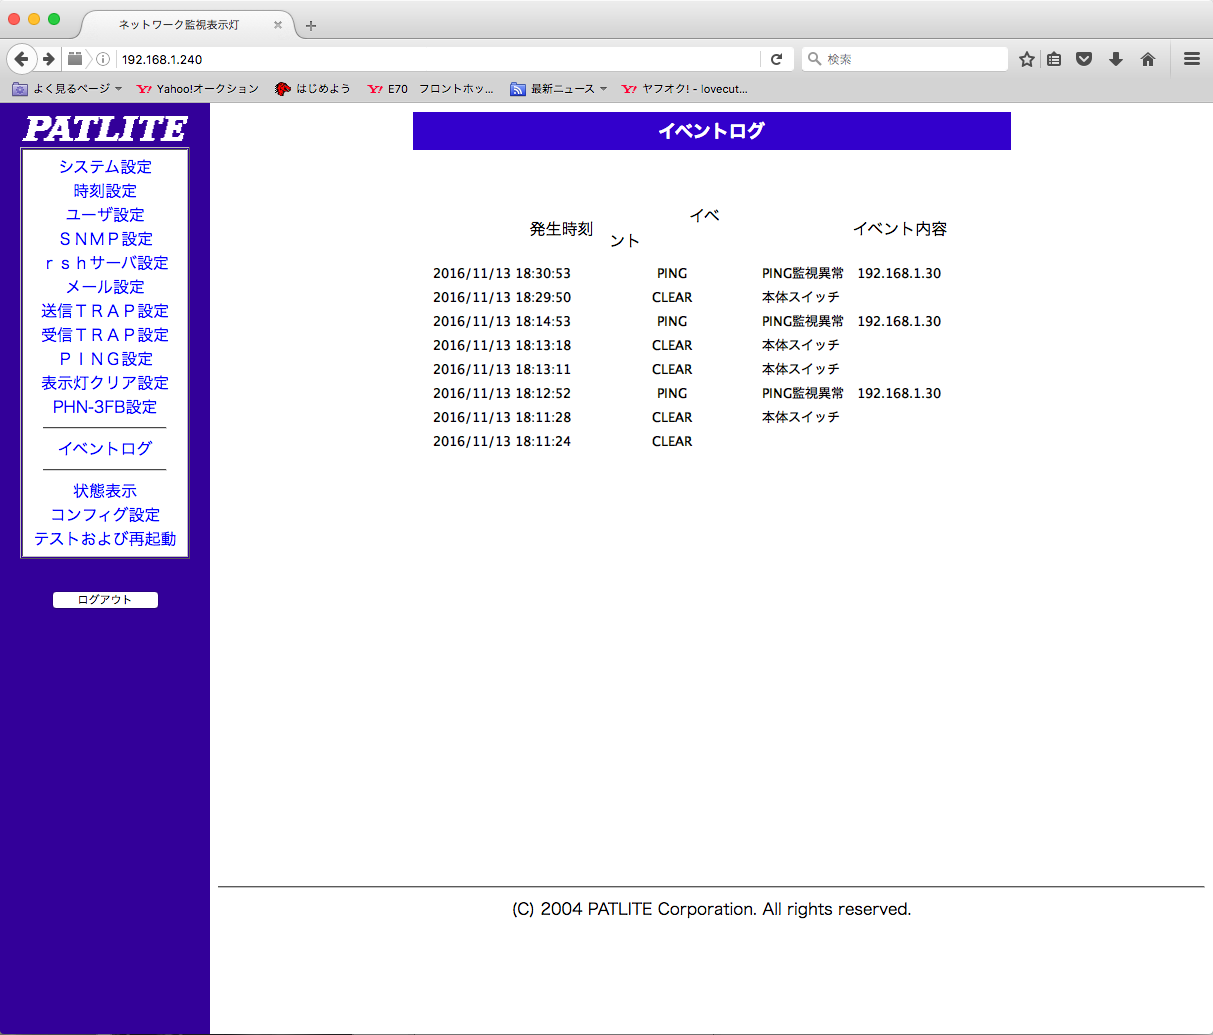Open the downloads arrow icon
This screenshot has width=1213, height=1035.
[1116, 59]
